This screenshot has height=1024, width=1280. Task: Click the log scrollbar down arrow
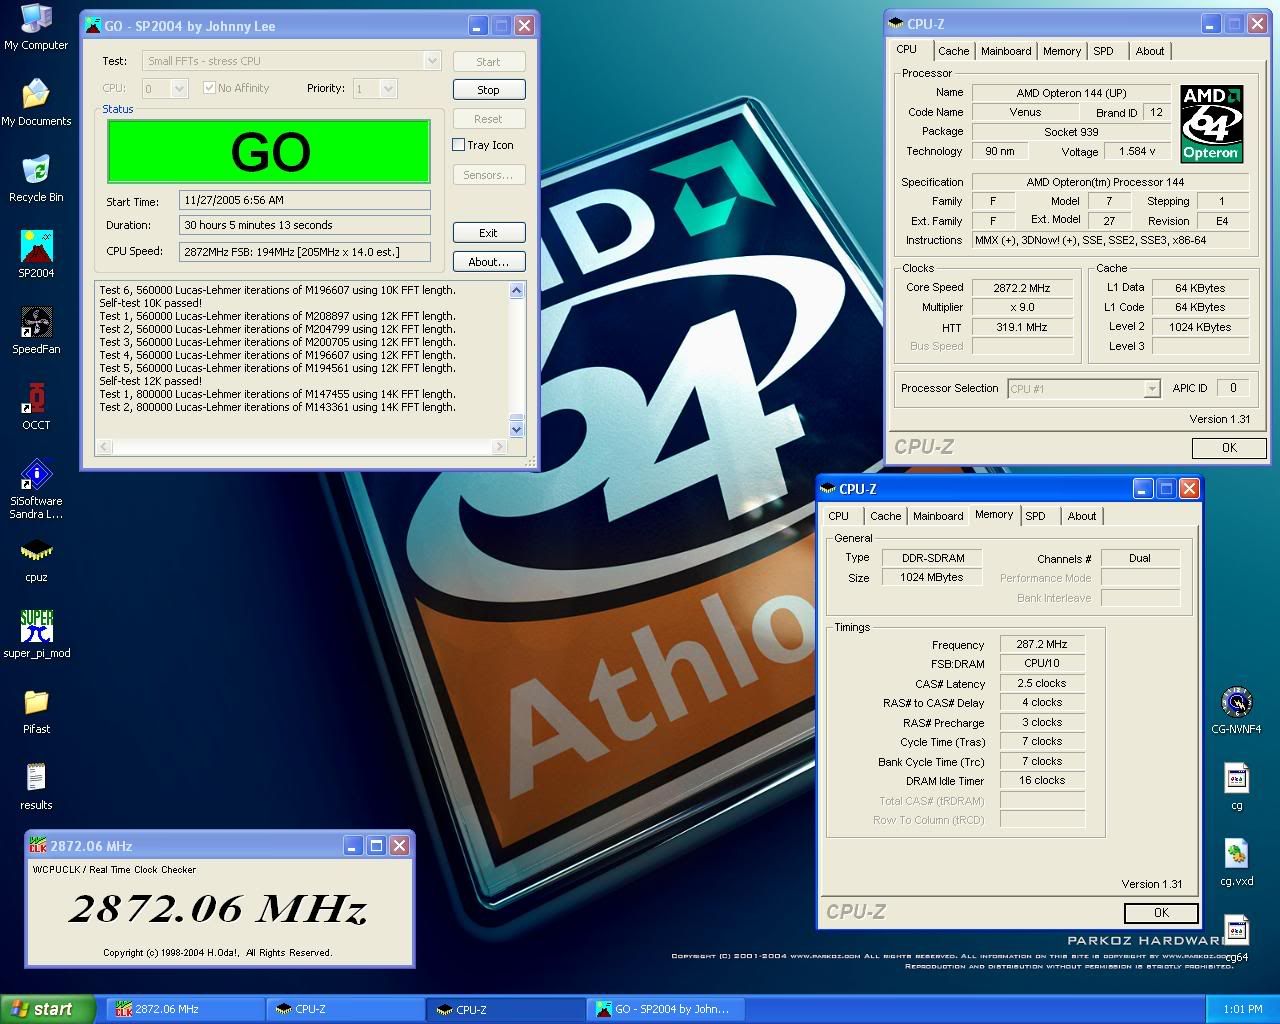click(x=516, y=429)
